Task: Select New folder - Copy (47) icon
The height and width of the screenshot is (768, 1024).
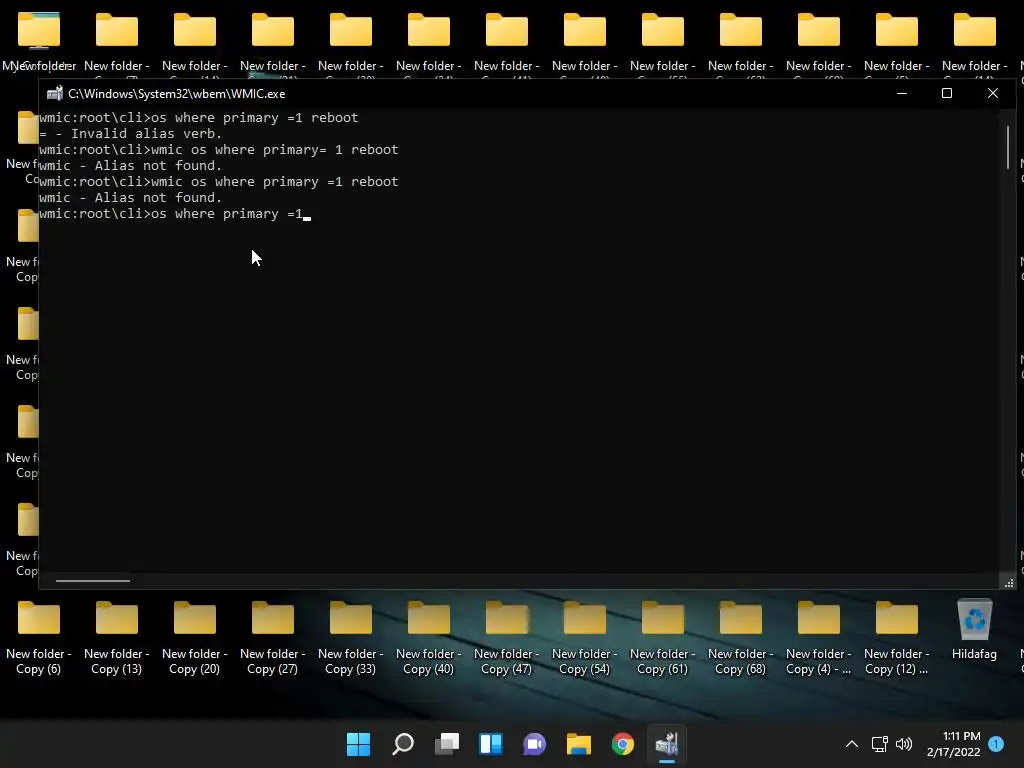Action: (x=507, y=637)
